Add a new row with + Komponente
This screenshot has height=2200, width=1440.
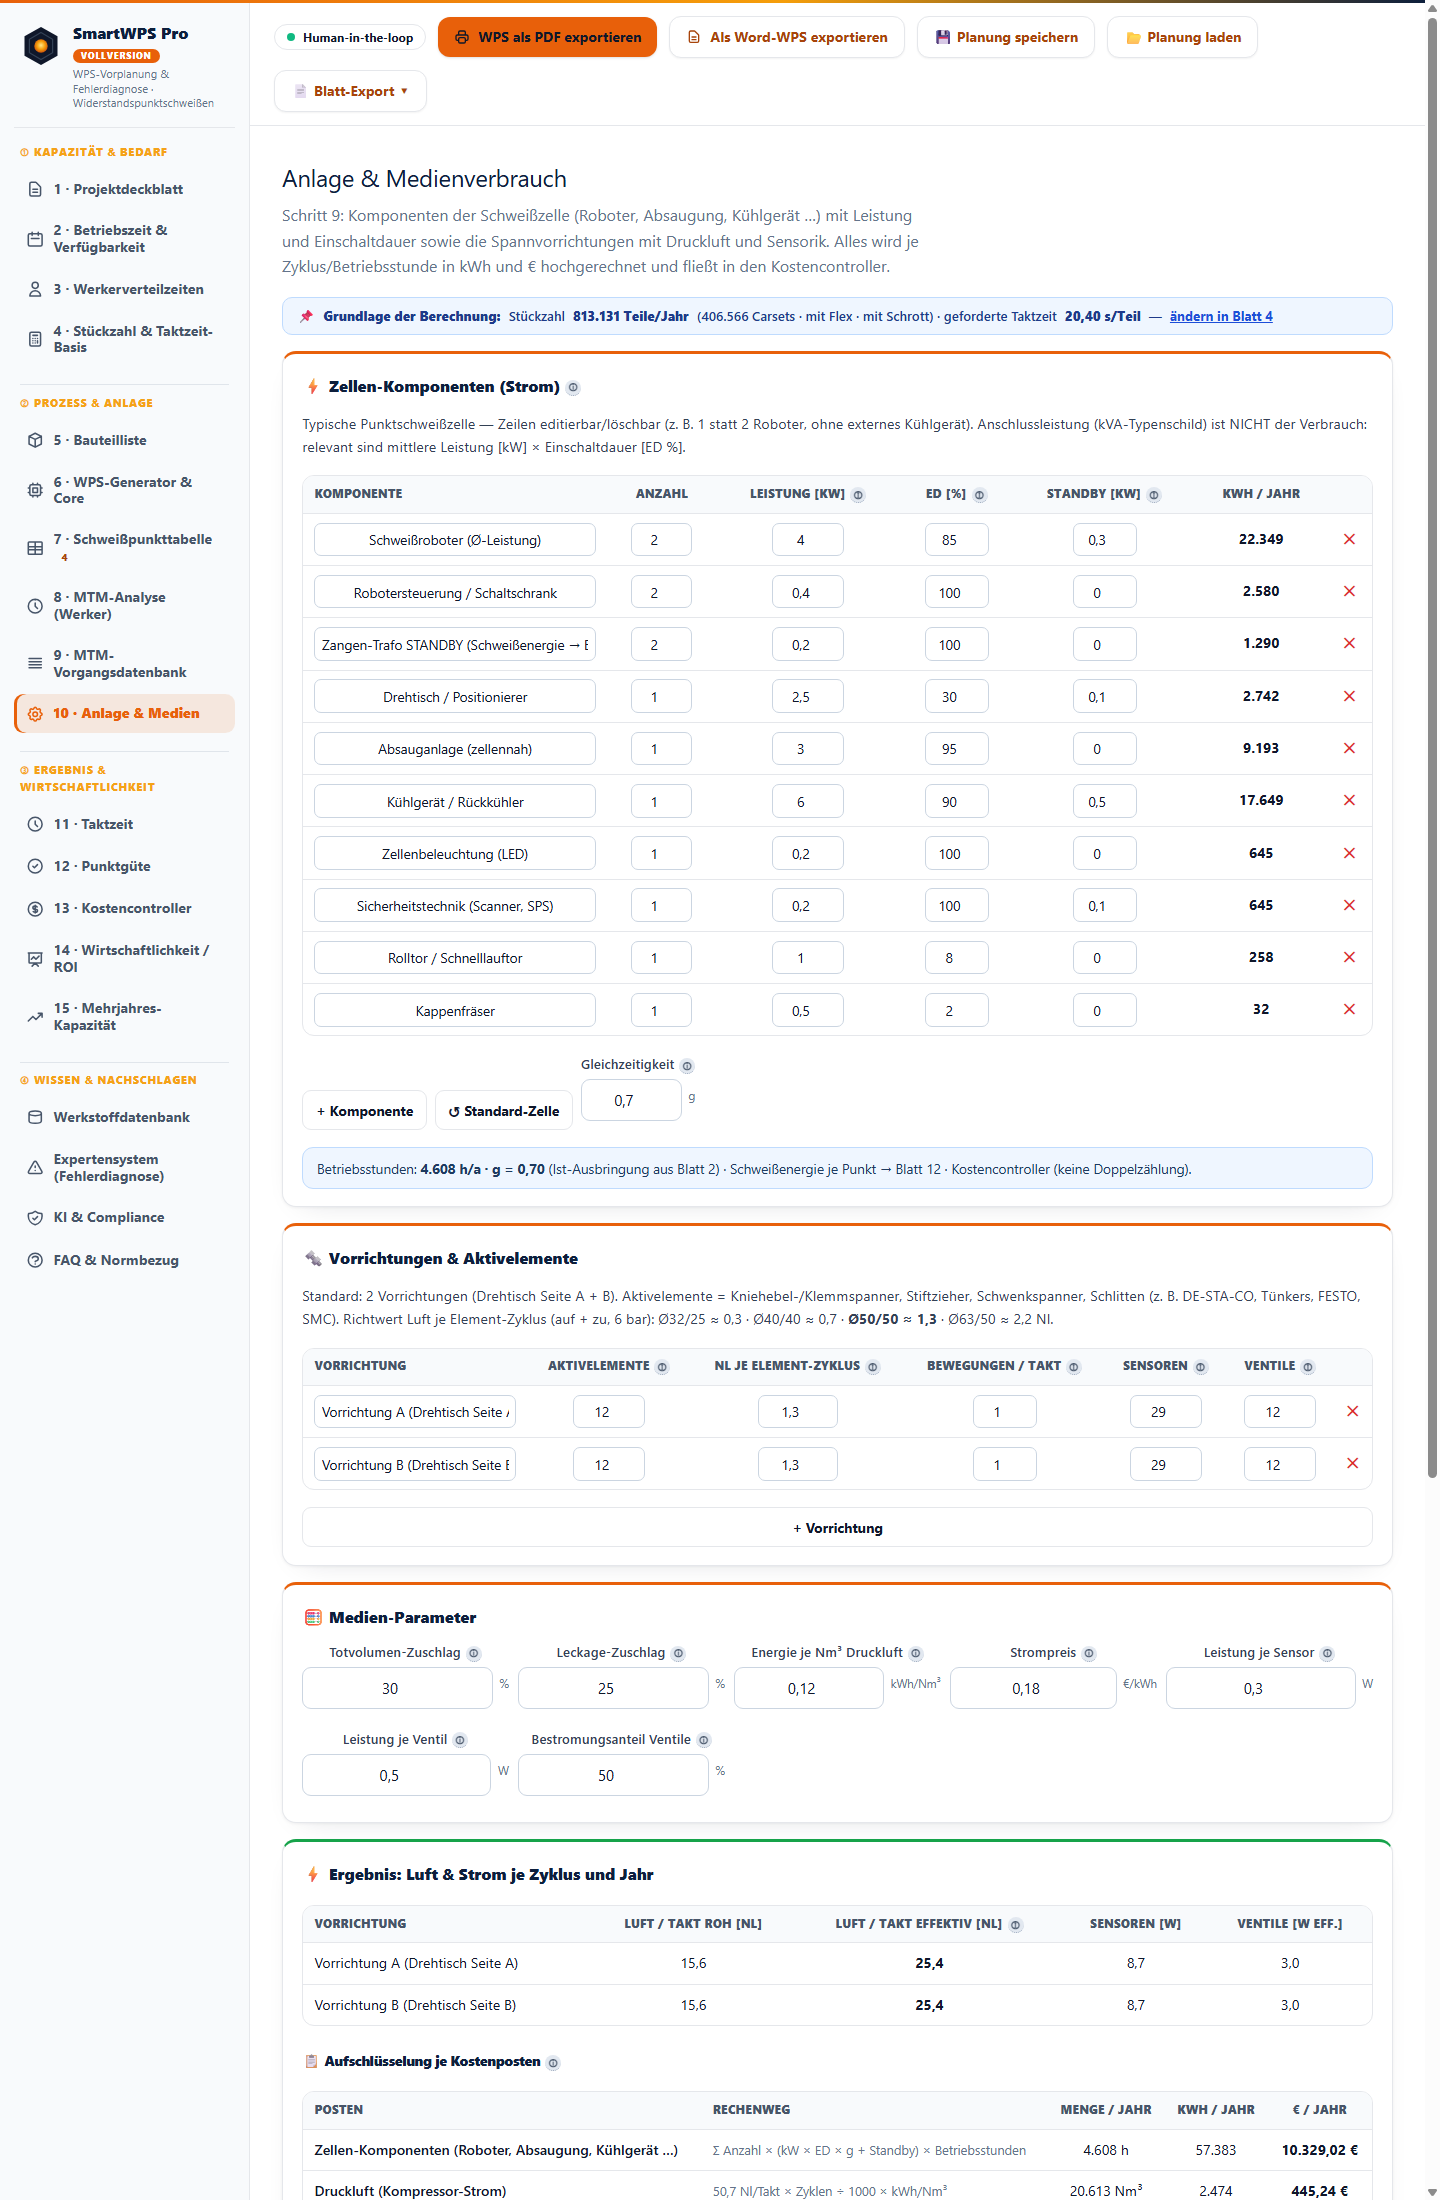click(x=364, y=1112)
